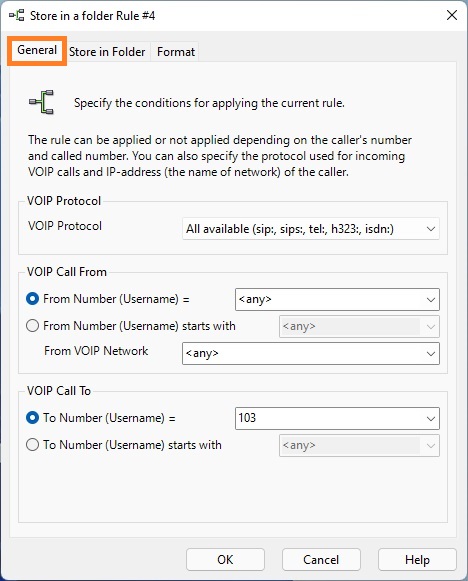Click the From Number equals <any> text field
The height and width of the screenshot is (581, 468).
[x=329, y=299]
